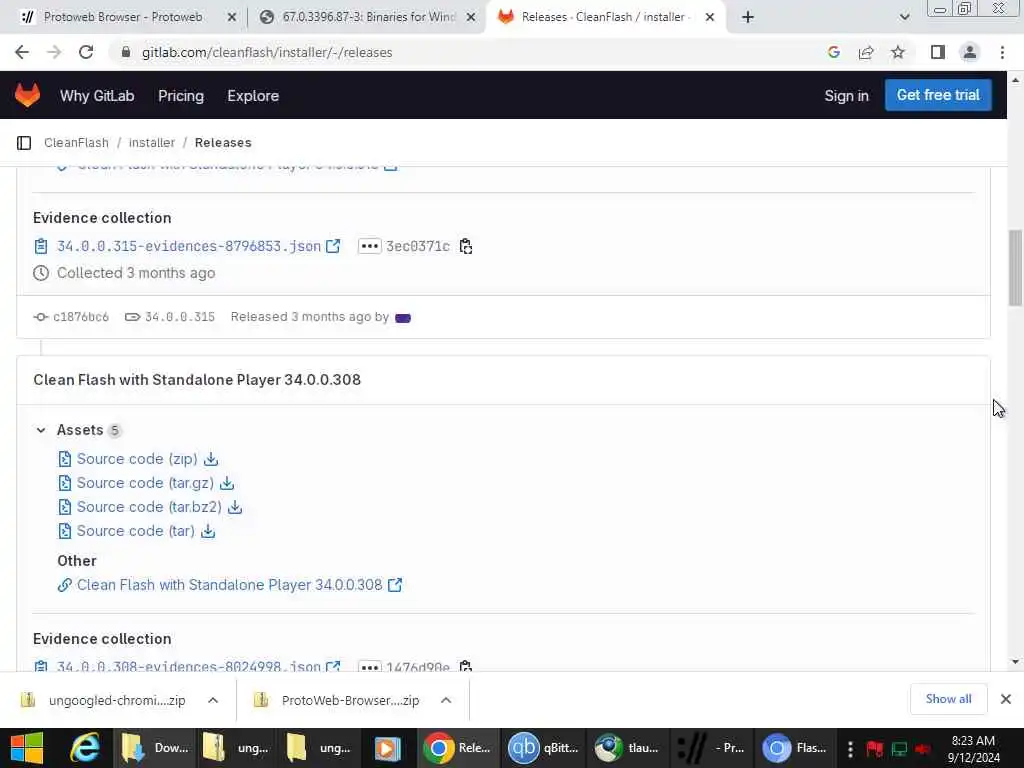
Task: Open Pricing page
Action: [181, 95]
